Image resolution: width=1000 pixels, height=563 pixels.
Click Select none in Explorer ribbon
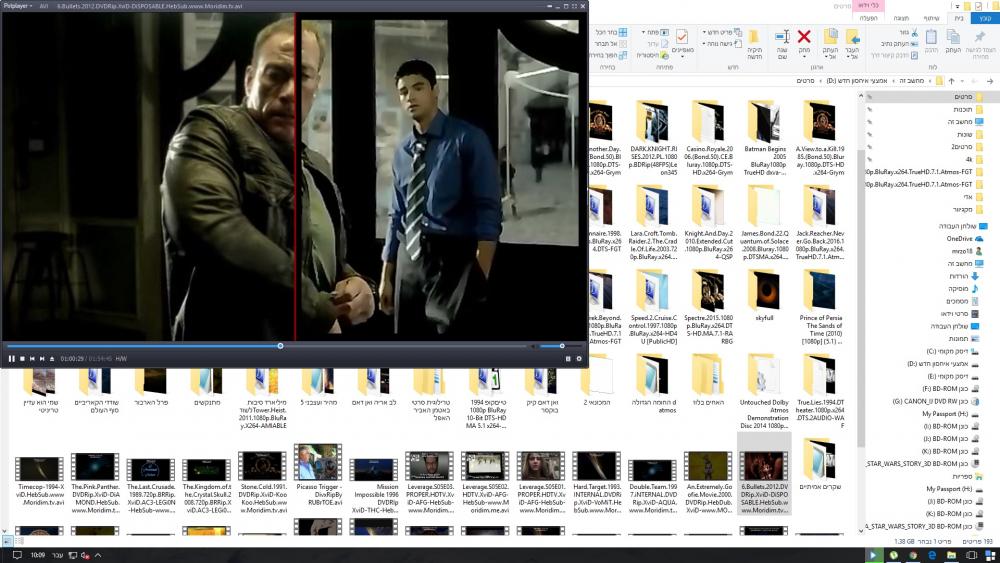pyautogui.click(x=611, y=44)
